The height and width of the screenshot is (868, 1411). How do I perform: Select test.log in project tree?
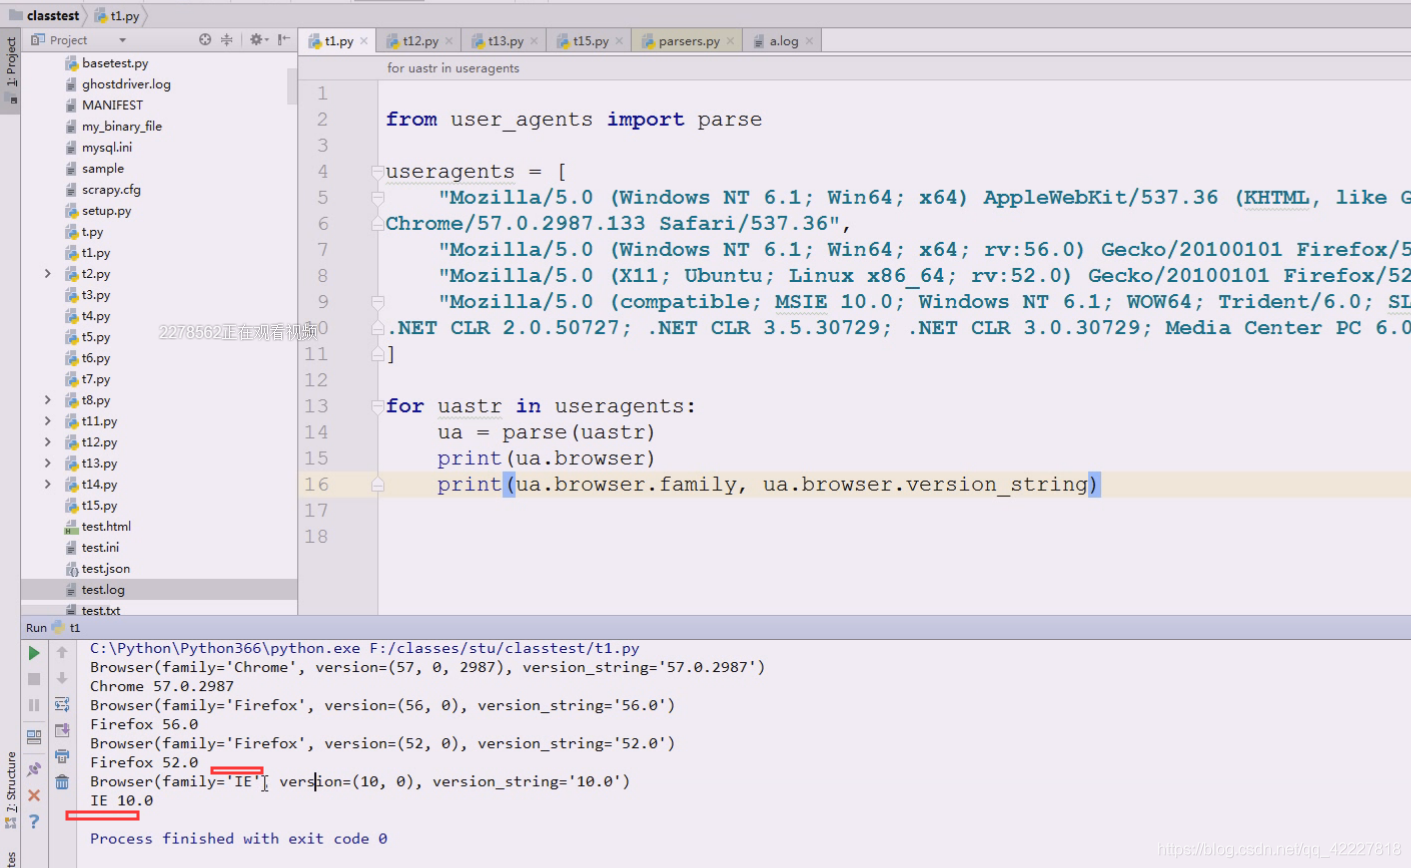coord(103,590)
